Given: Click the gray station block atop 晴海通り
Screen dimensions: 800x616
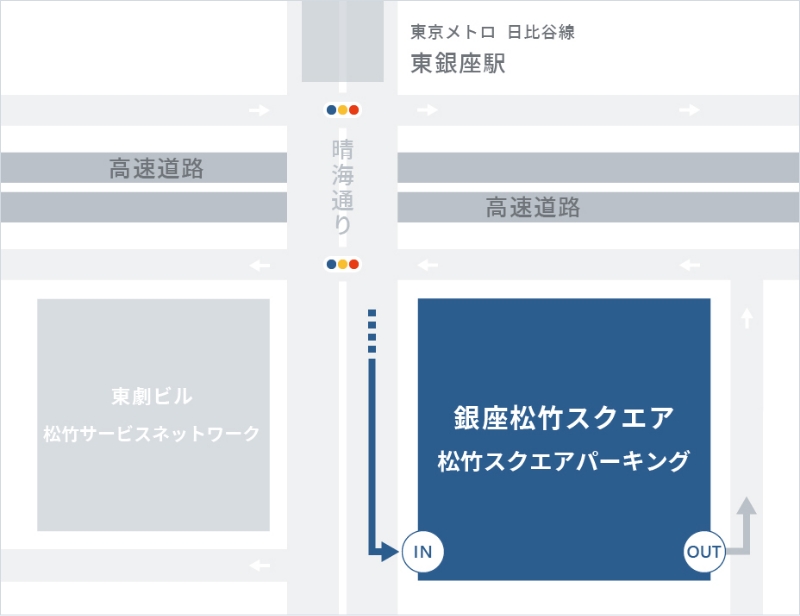Looking at the screenshot, I should pyautogui.click(x=342, y=40).
